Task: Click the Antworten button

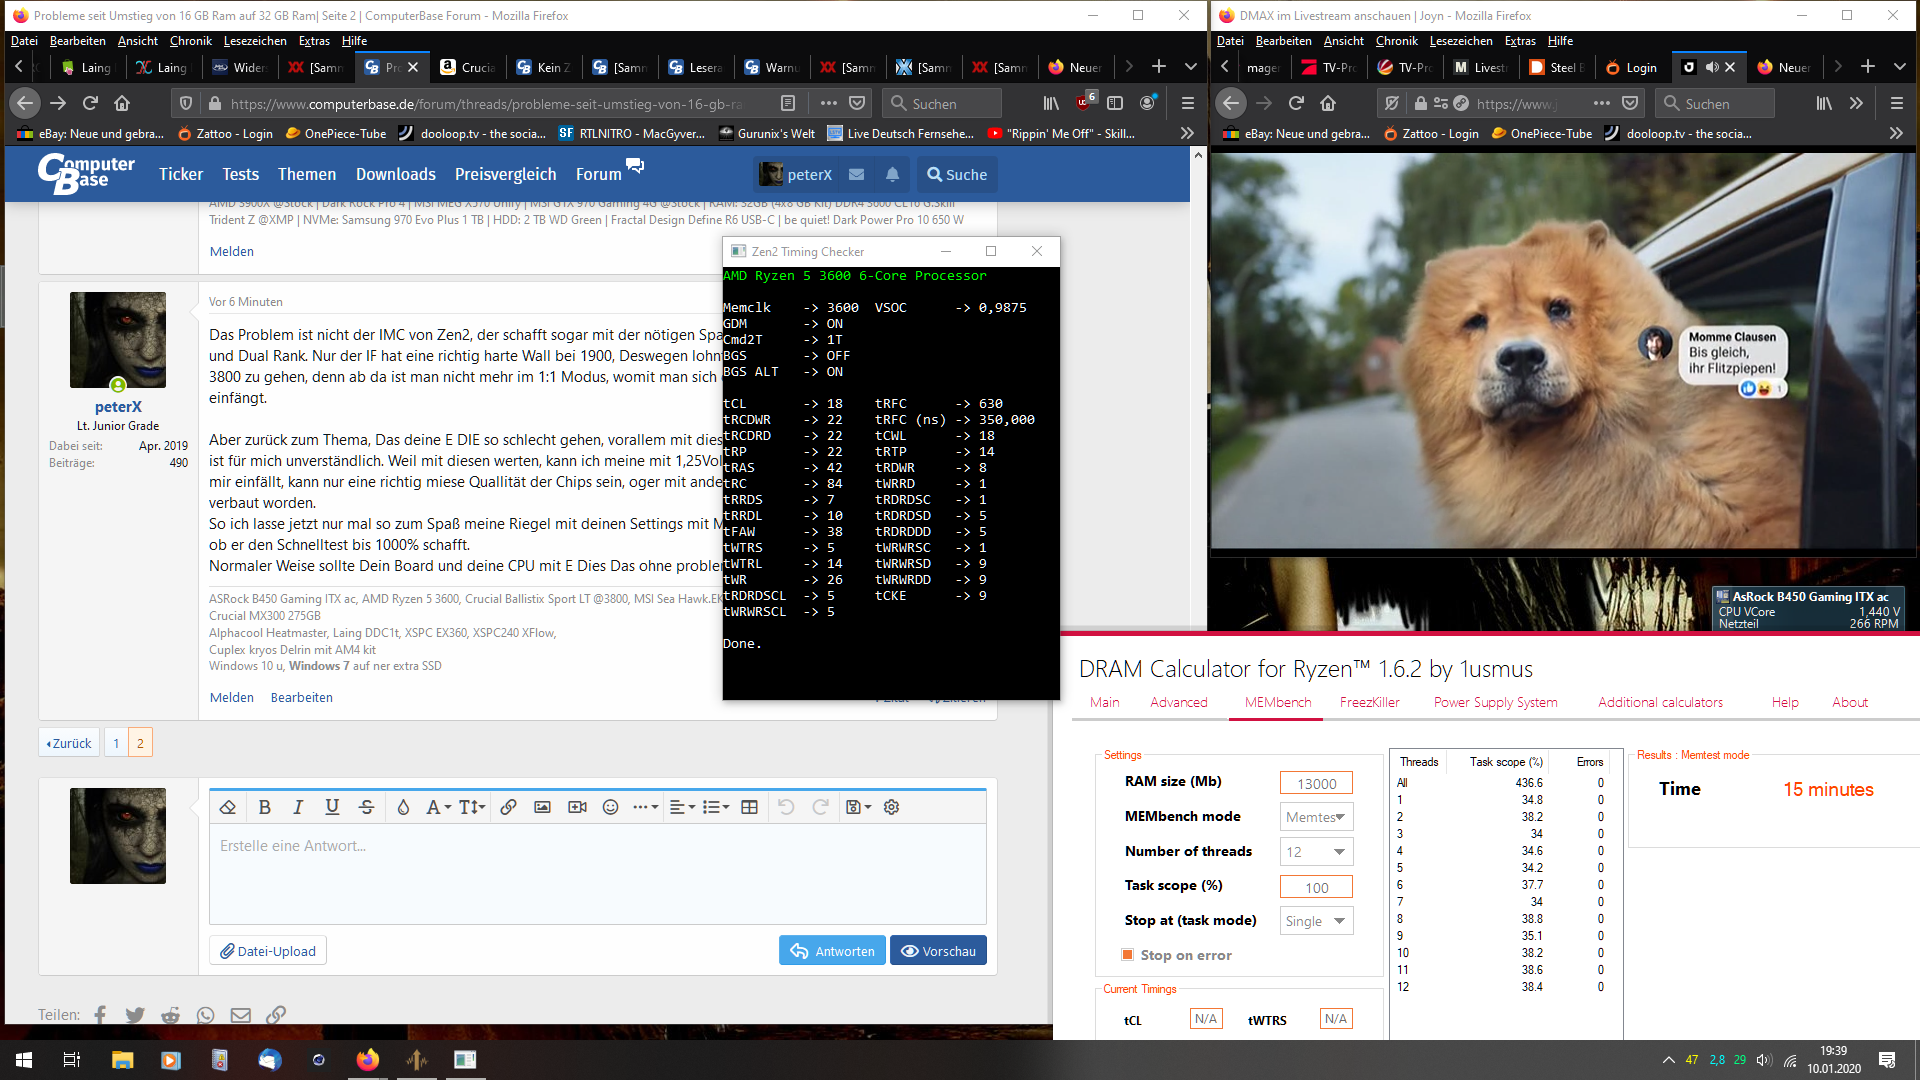Action: (x=832, y=951)
